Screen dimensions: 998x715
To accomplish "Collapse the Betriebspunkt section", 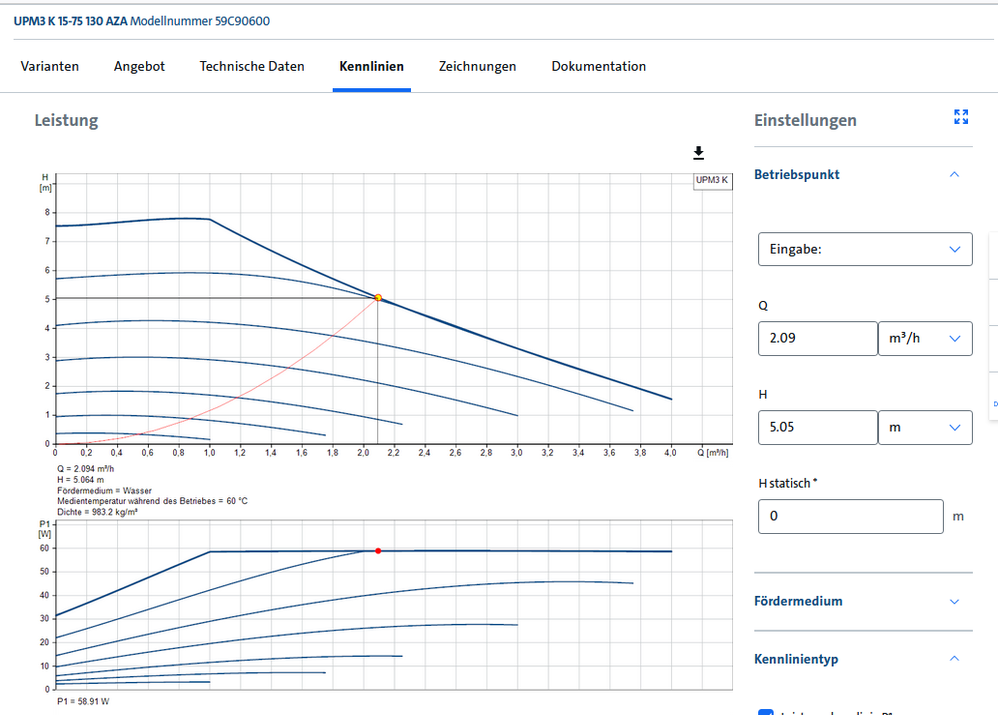I will [x=953, y=174].
